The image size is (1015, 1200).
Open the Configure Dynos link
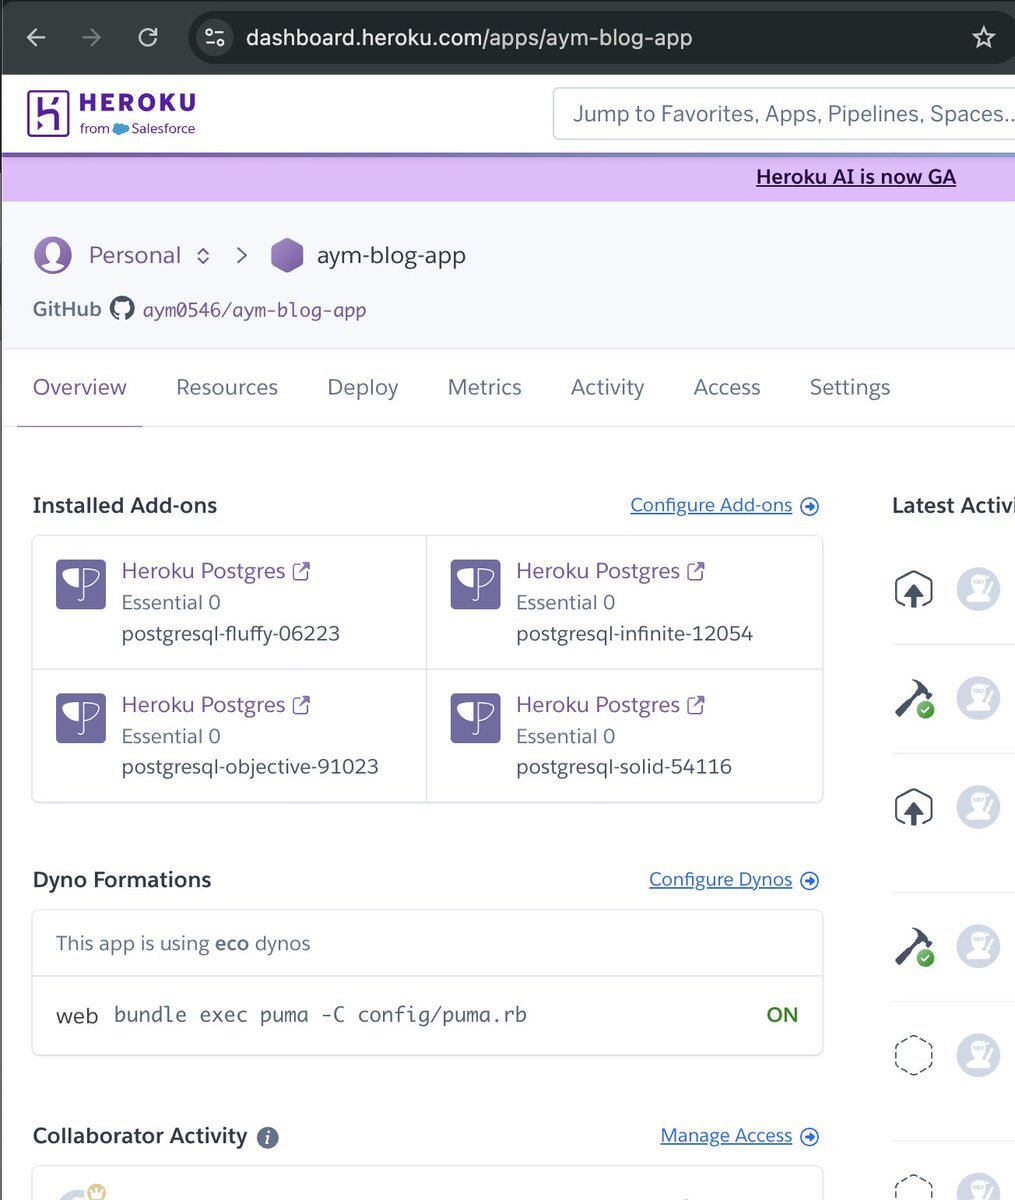point(720,880)
